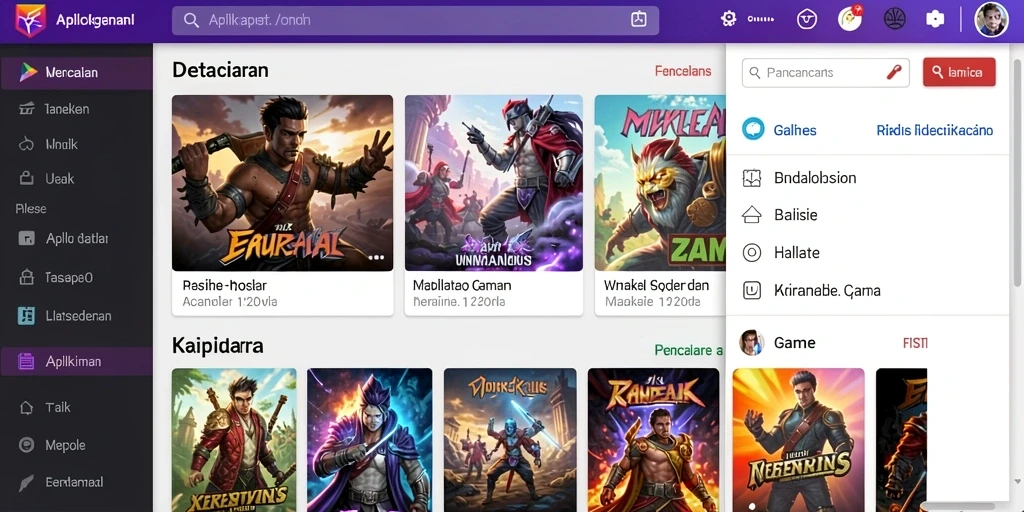Click the Pancancarts search field
Image resolution: width=1024 pixels, height=512 pixels.
[825, 72]
